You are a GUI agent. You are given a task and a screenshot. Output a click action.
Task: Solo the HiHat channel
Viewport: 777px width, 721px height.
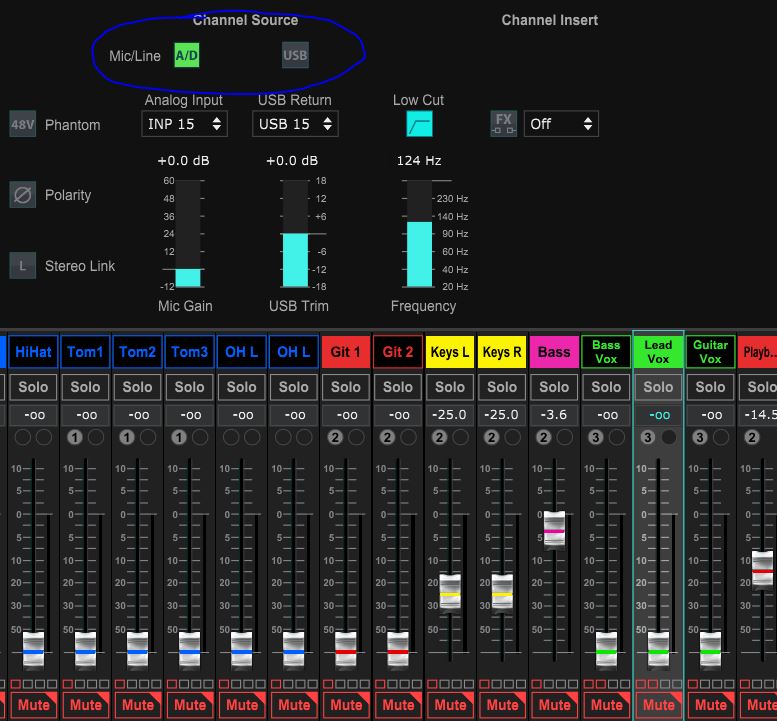pos(33,387)
